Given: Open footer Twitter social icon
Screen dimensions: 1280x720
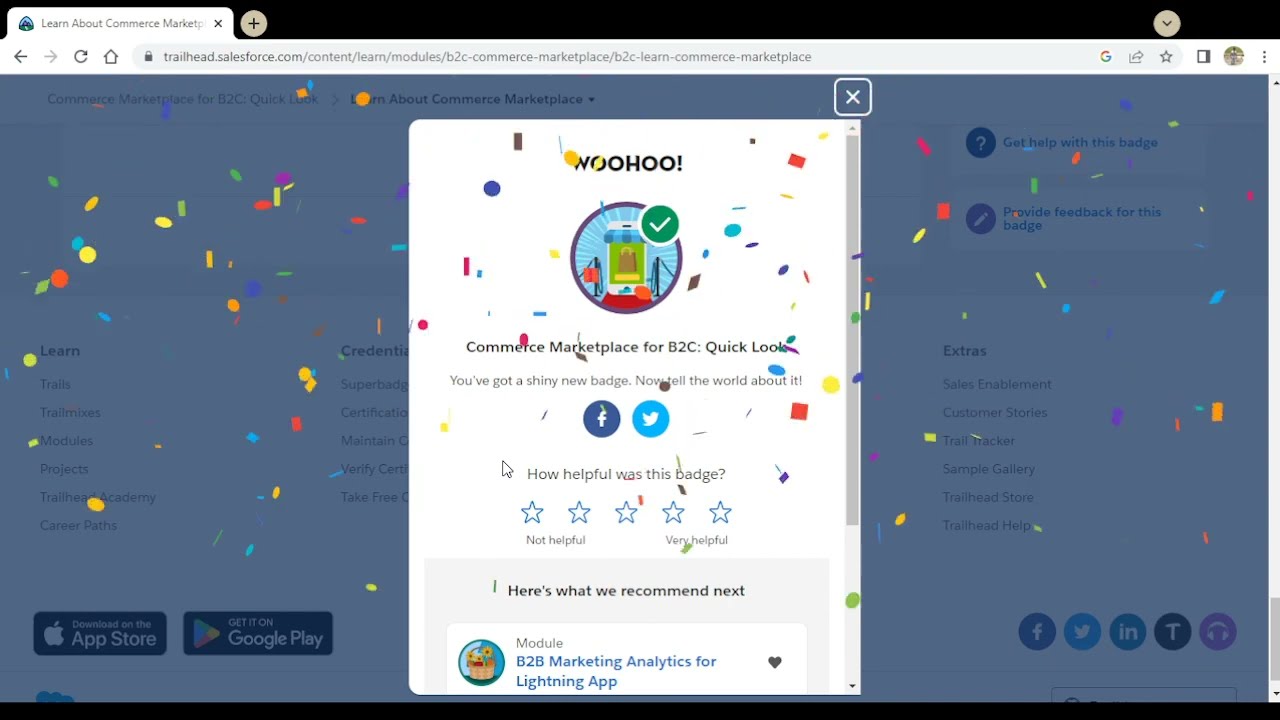Looking at the screenshot, I should 1082,632.
